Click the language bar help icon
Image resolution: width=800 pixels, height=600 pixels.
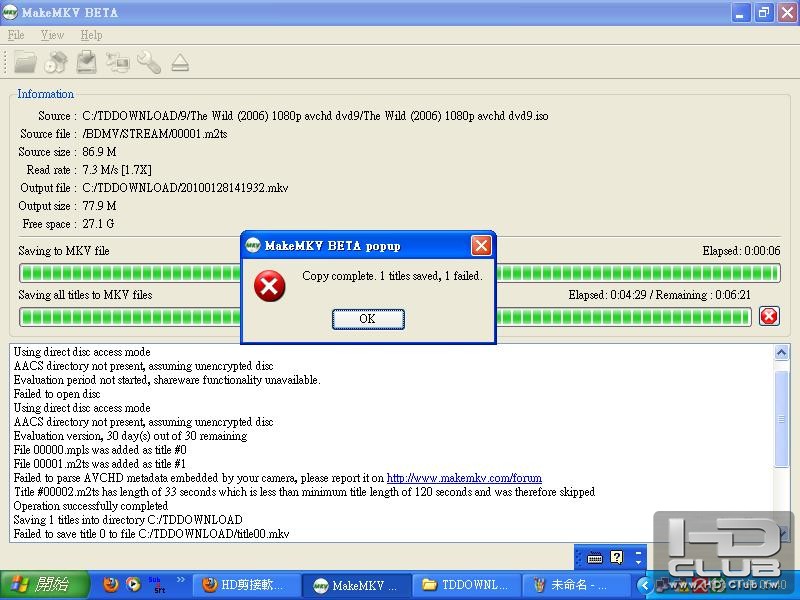(x=616, y=558)
